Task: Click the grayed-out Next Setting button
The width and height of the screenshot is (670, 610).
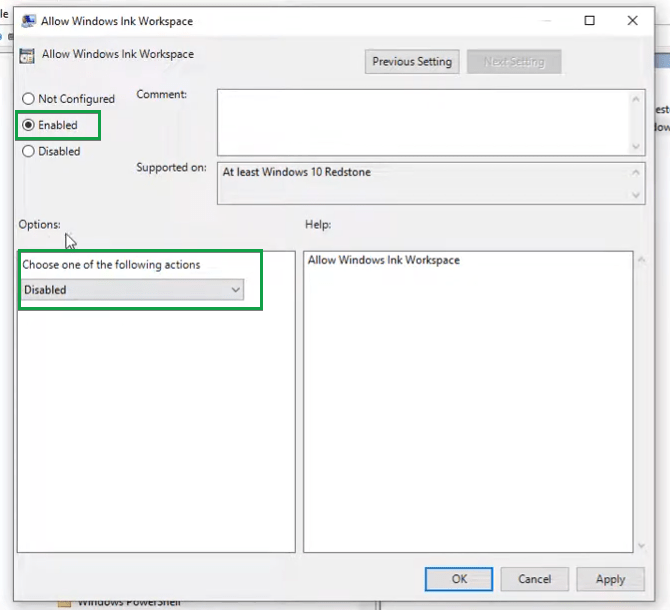Action: click(x=514, y=62)
